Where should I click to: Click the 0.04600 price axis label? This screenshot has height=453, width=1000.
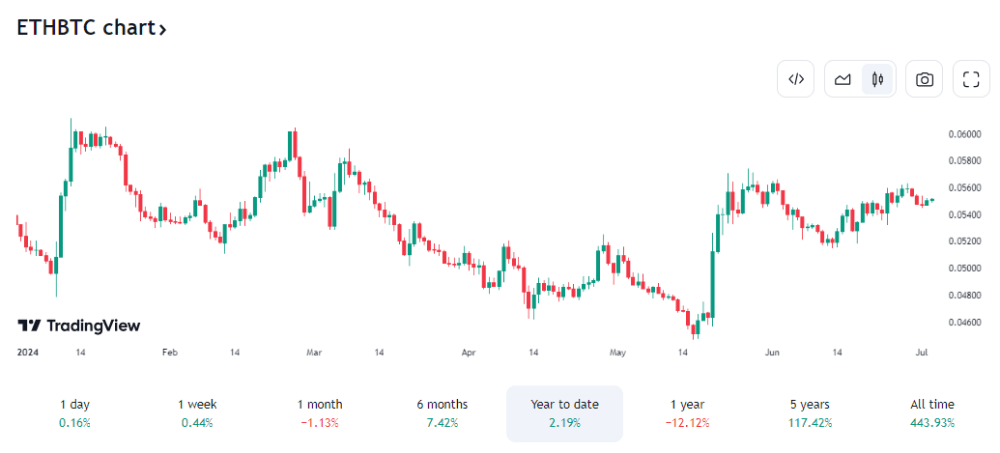[964, 322]
